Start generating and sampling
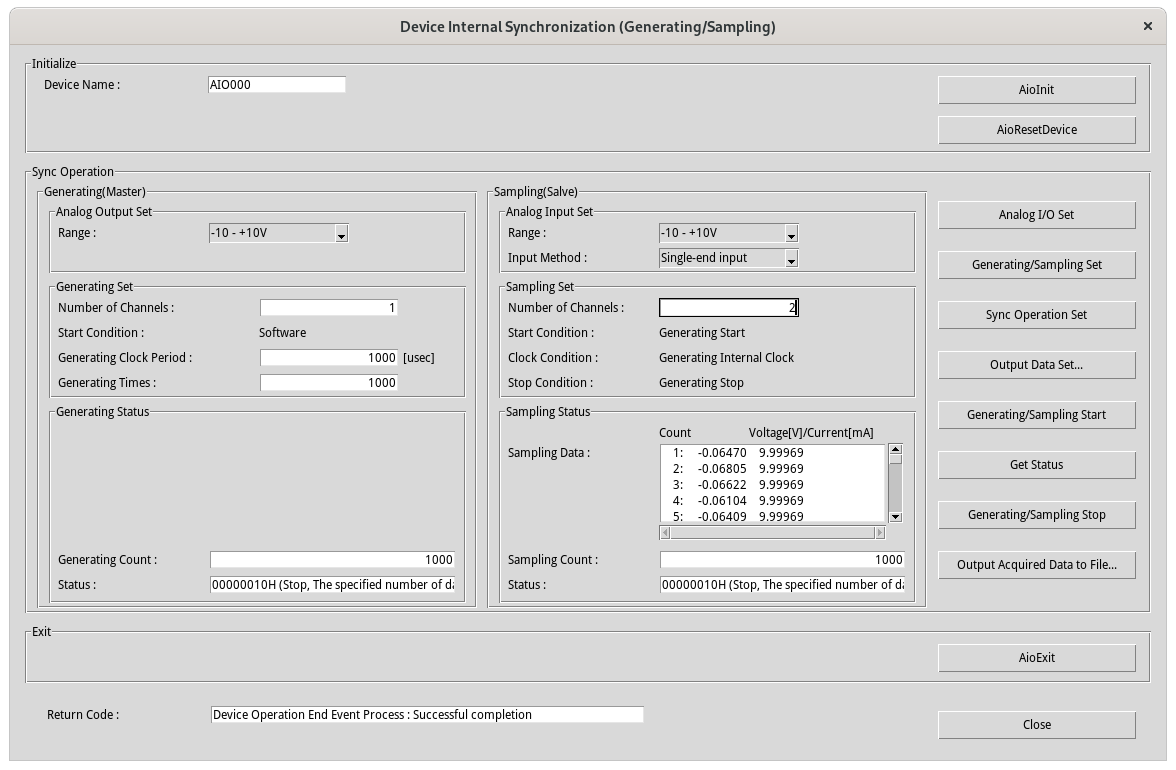 point(1036,415)
